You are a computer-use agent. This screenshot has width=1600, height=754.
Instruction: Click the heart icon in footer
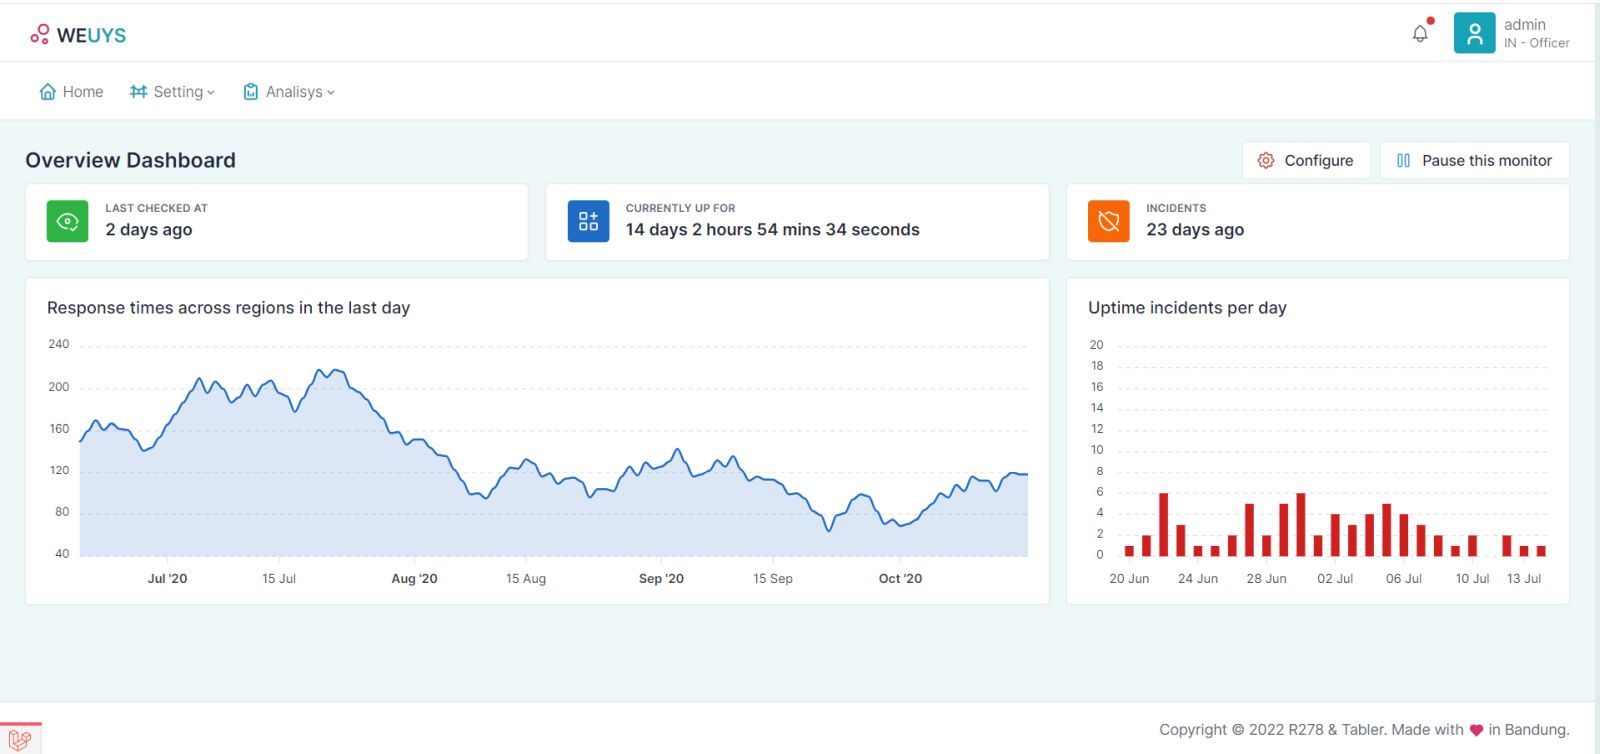(1476, 730)
